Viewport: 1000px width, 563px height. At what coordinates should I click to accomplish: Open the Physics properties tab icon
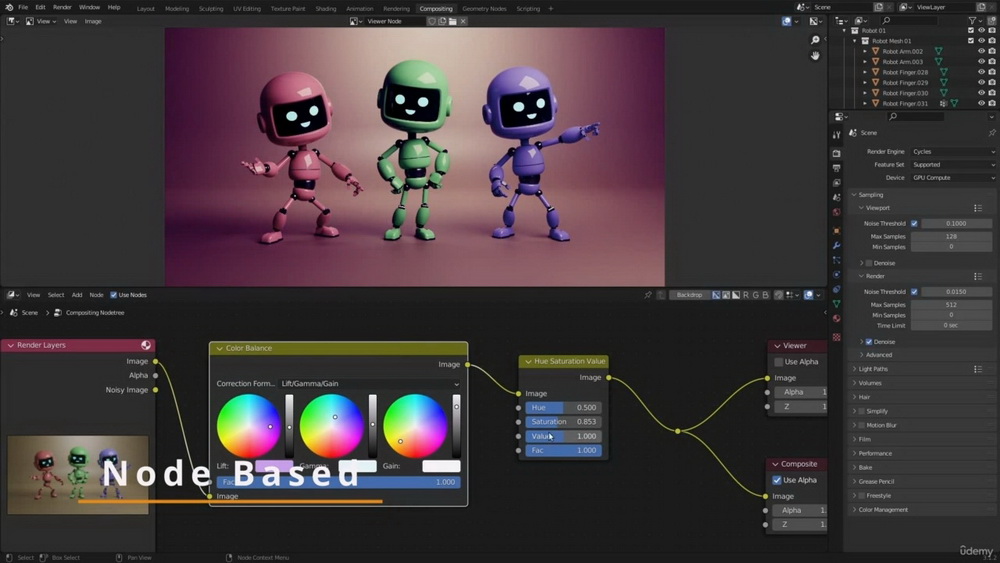coord(836,275)
